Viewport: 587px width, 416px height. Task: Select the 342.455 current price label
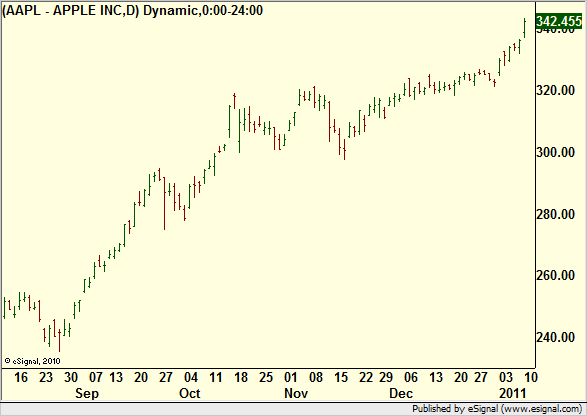click(x=559, y=21)
